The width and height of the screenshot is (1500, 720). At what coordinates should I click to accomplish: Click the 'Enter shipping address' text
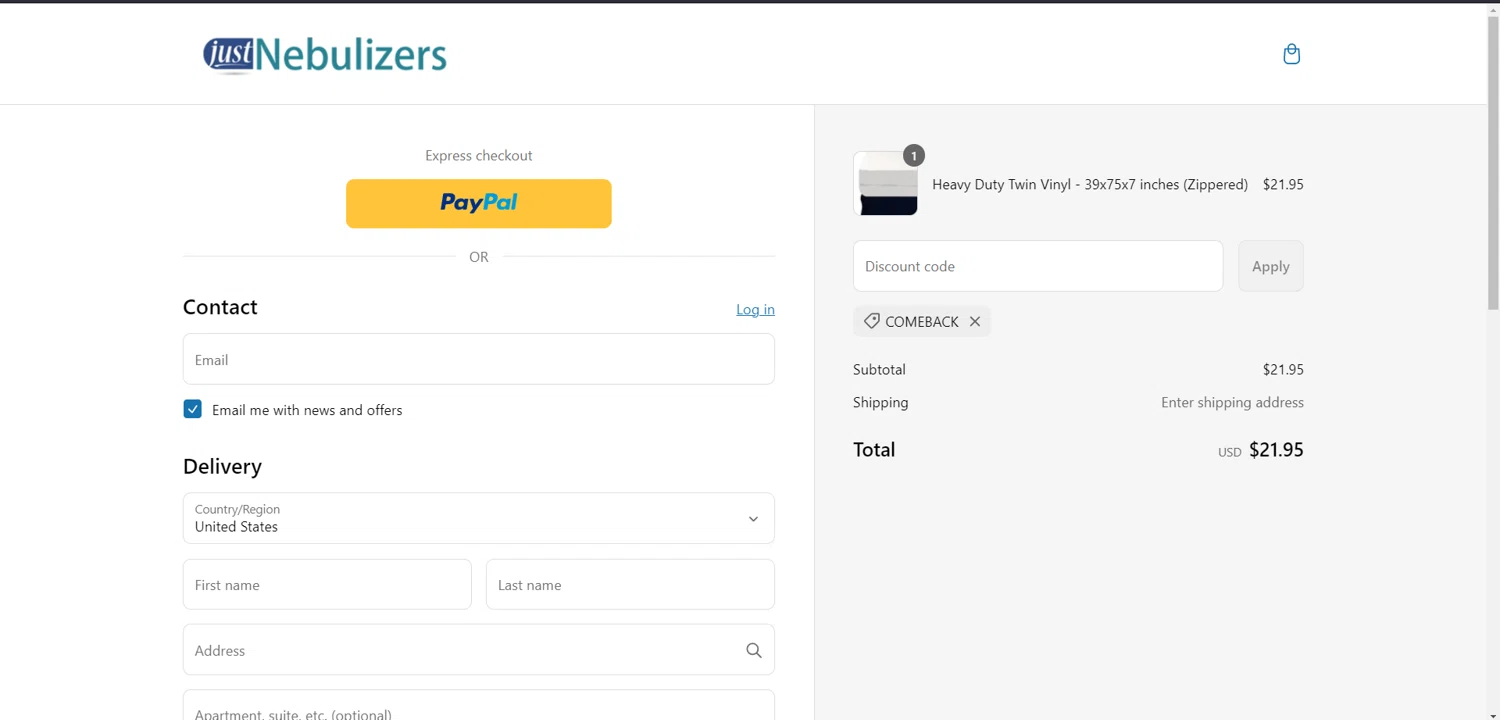(1232, 402)
